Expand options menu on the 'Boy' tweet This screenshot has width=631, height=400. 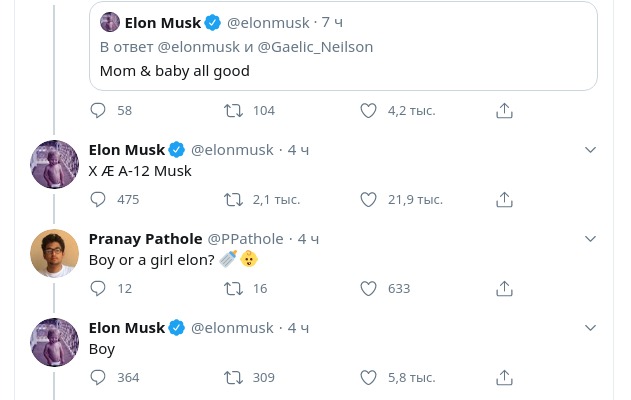tap(590, 328)
